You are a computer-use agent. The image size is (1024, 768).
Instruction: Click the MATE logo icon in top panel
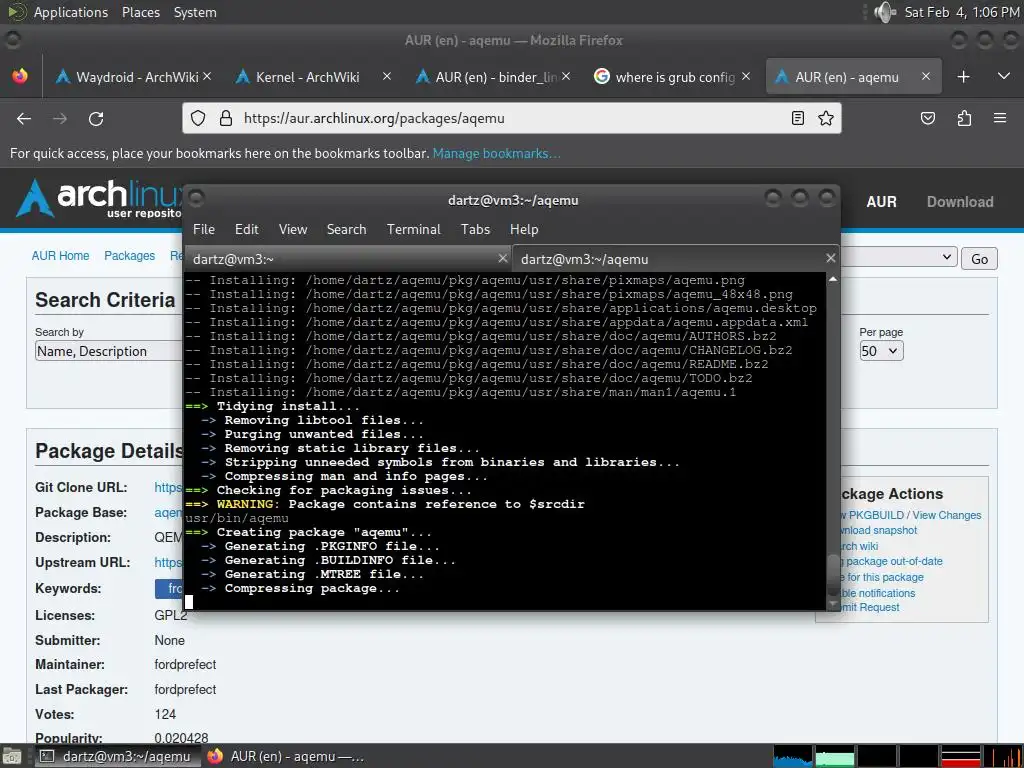click(x=16, y=12)
